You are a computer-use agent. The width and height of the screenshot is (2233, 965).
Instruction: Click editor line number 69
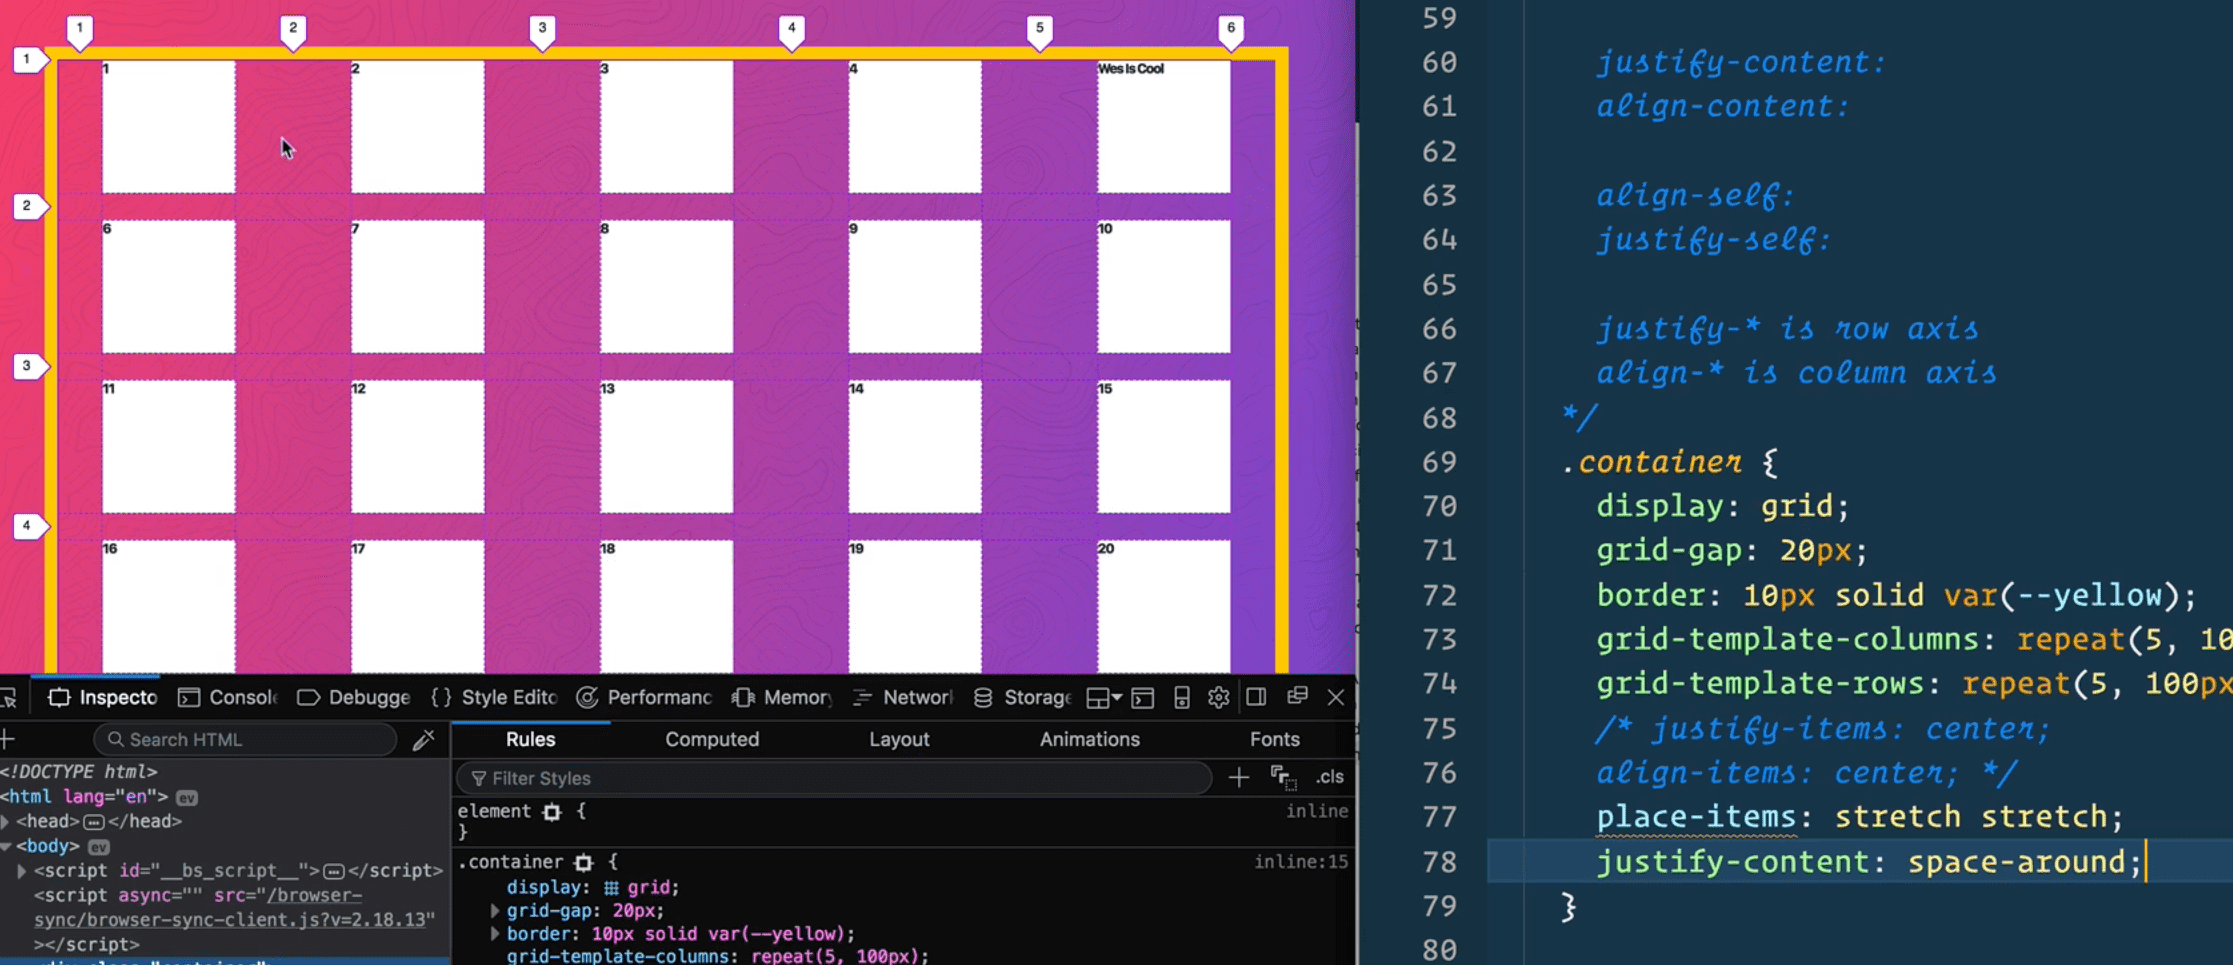coord(1439,462)
